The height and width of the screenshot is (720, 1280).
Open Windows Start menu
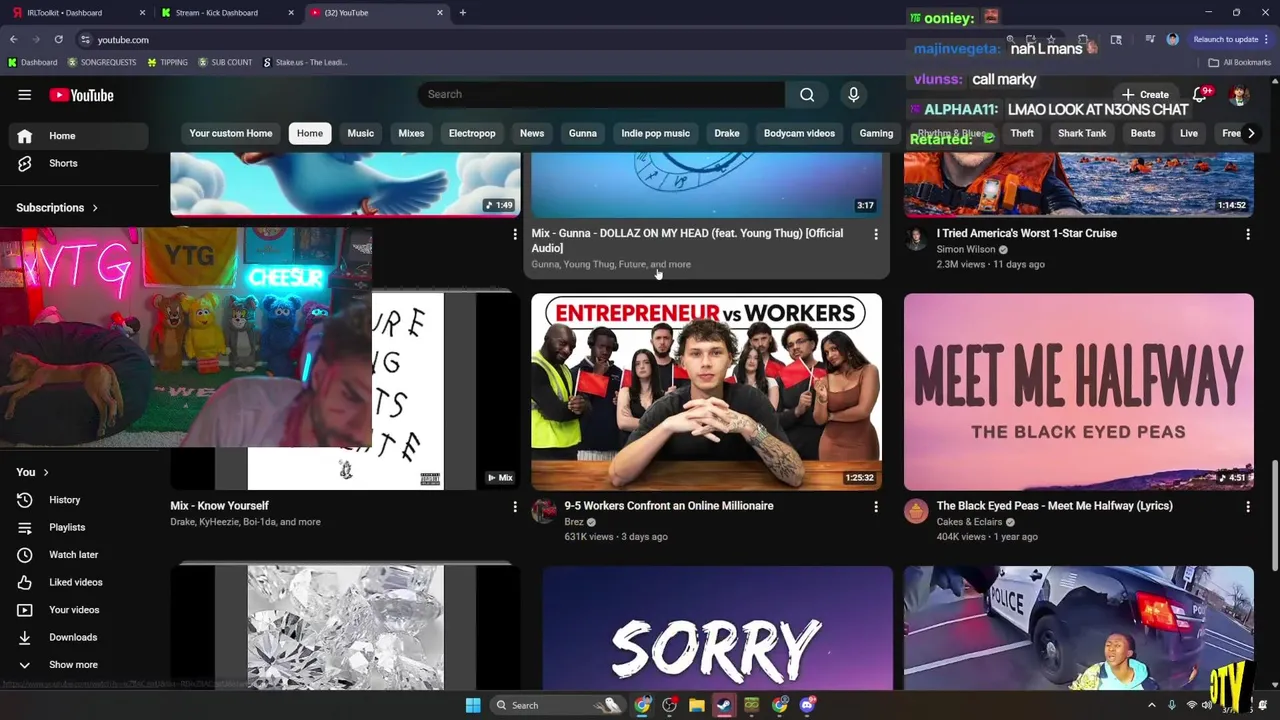click(473, 705)
